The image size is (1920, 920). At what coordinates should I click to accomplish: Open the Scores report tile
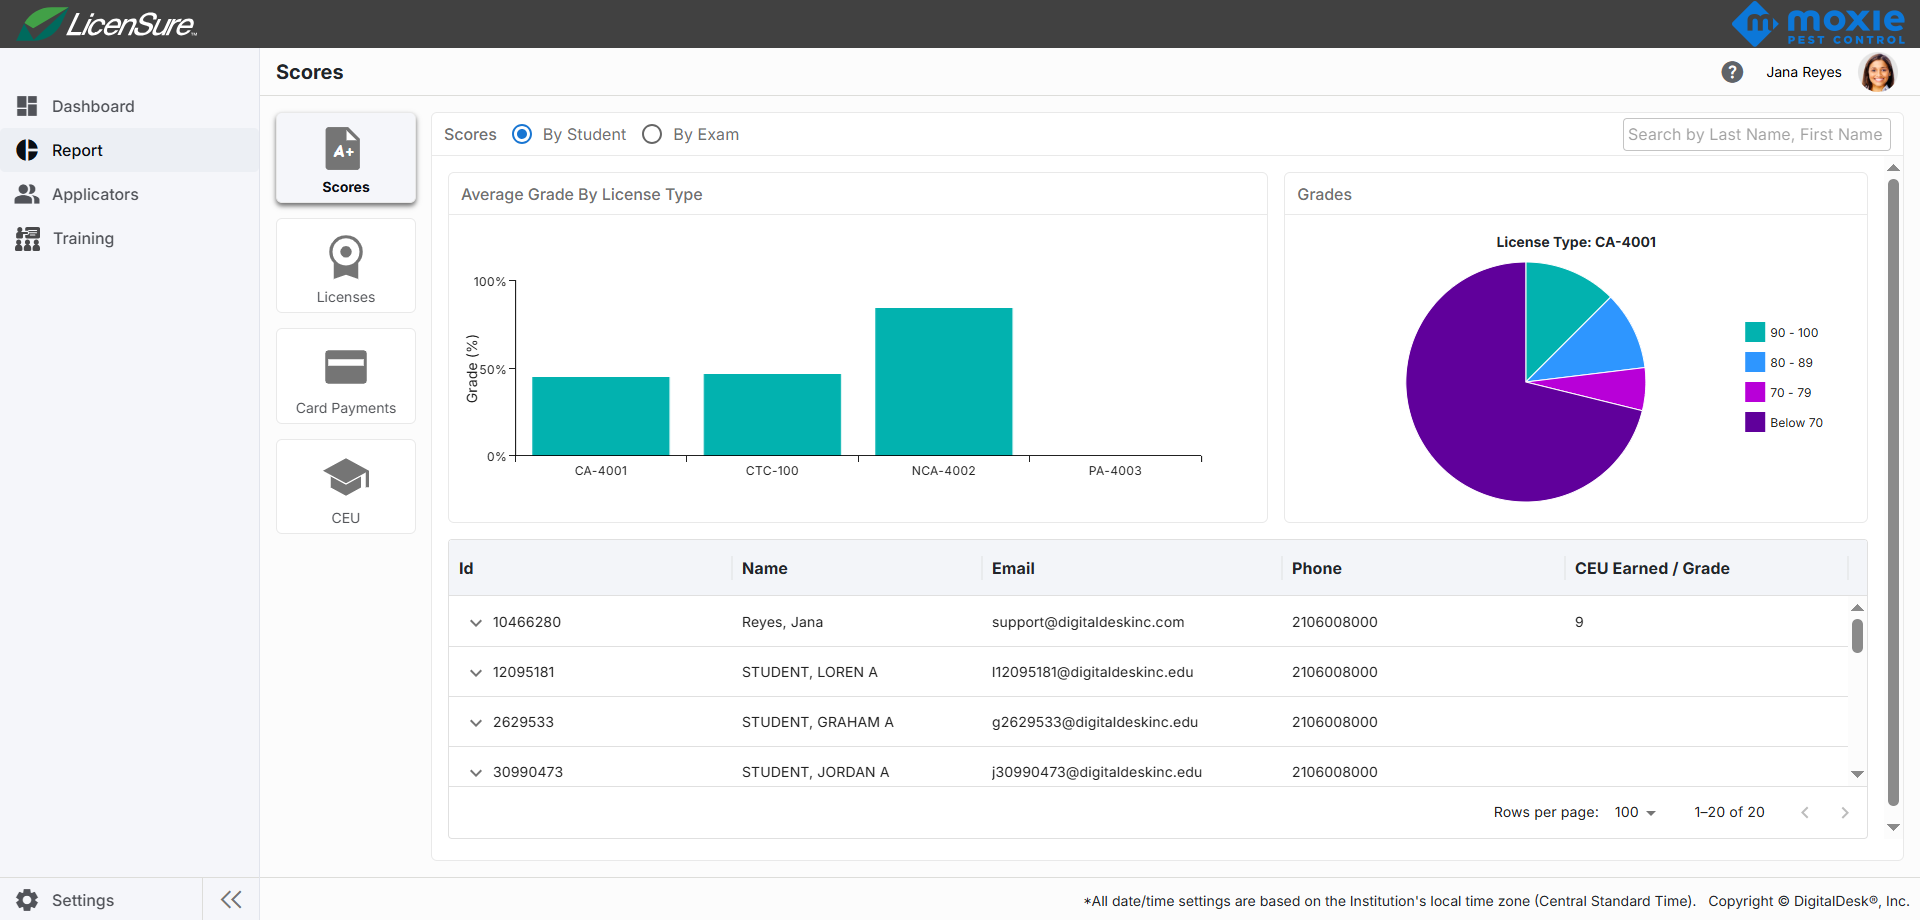345,159
